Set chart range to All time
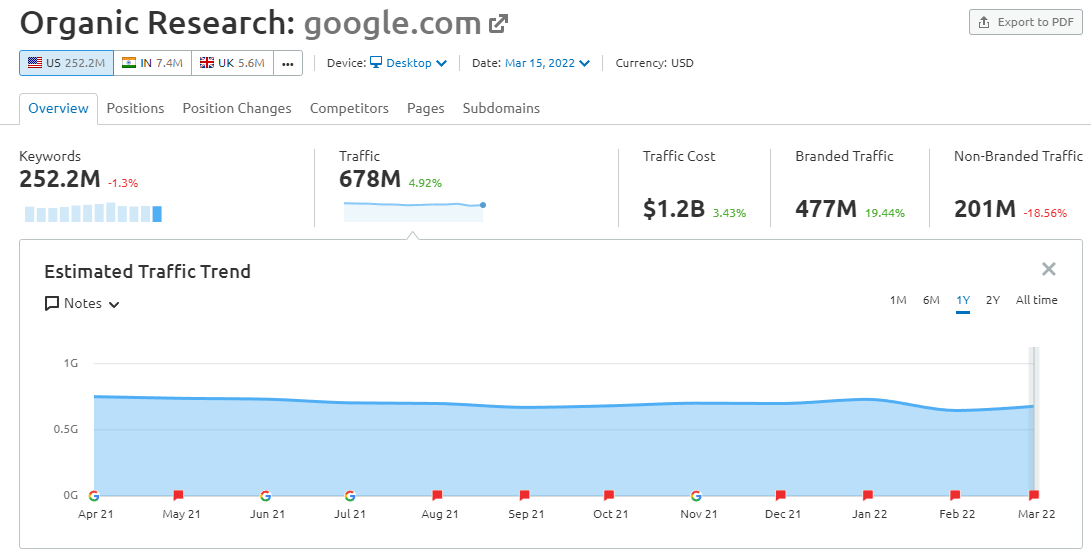 click(1037, 300)
